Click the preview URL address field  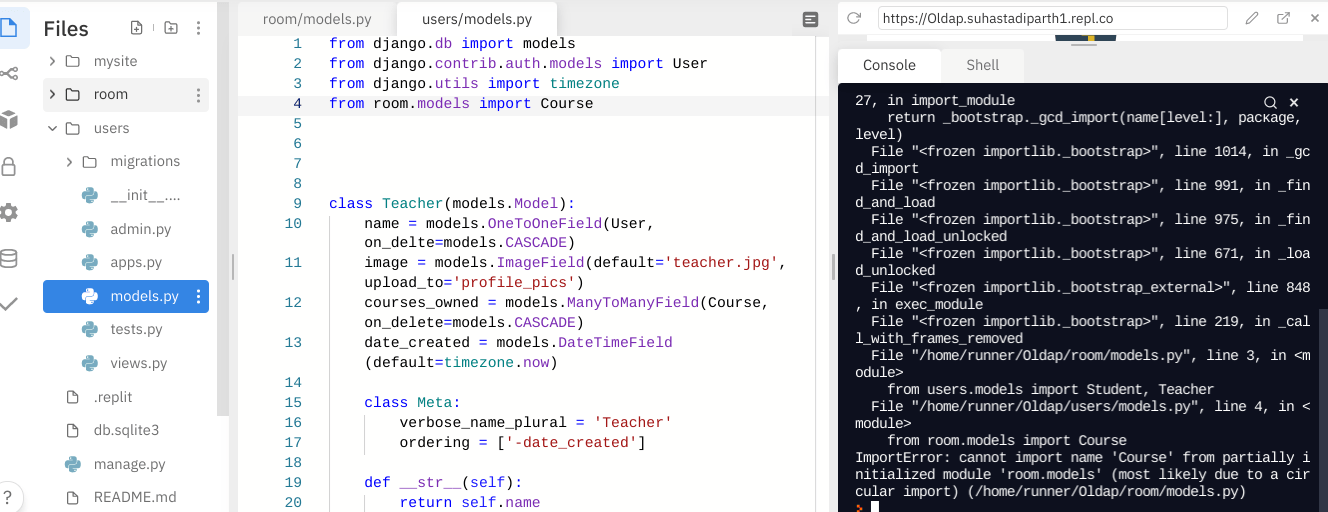point(1052,18)
